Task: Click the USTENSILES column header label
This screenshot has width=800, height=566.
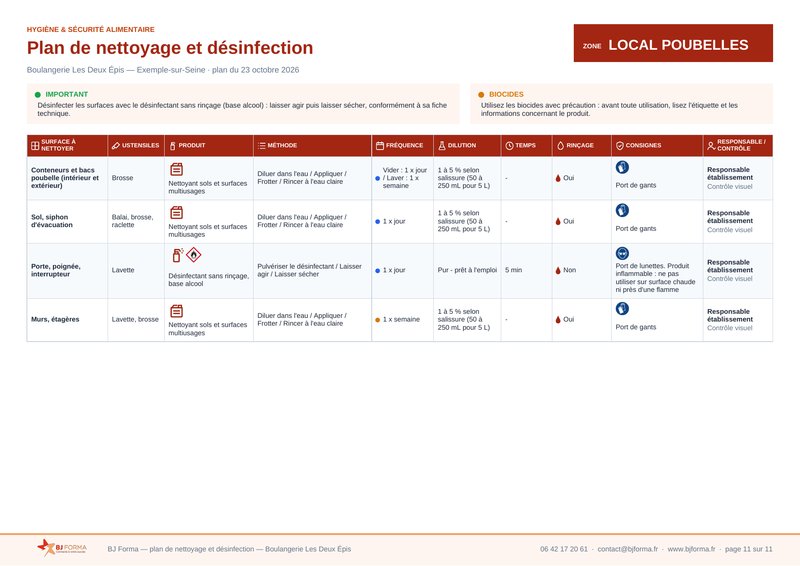Action: coord(140,145)
